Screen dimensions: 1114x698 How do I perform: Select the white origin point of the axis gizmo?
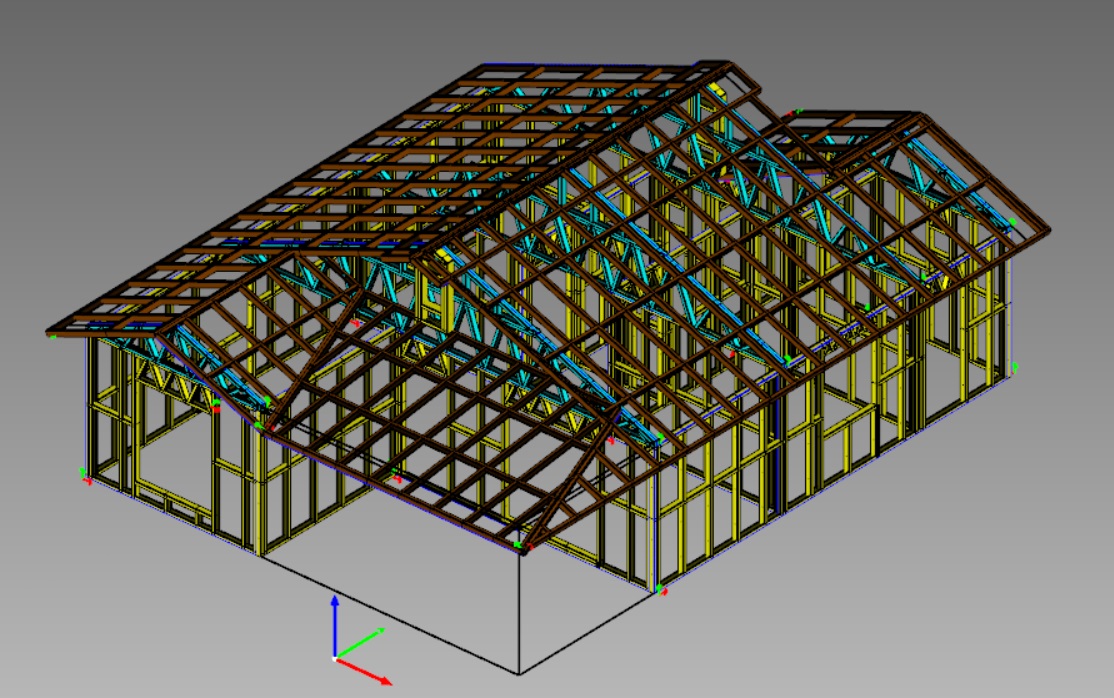click(335, 658)
